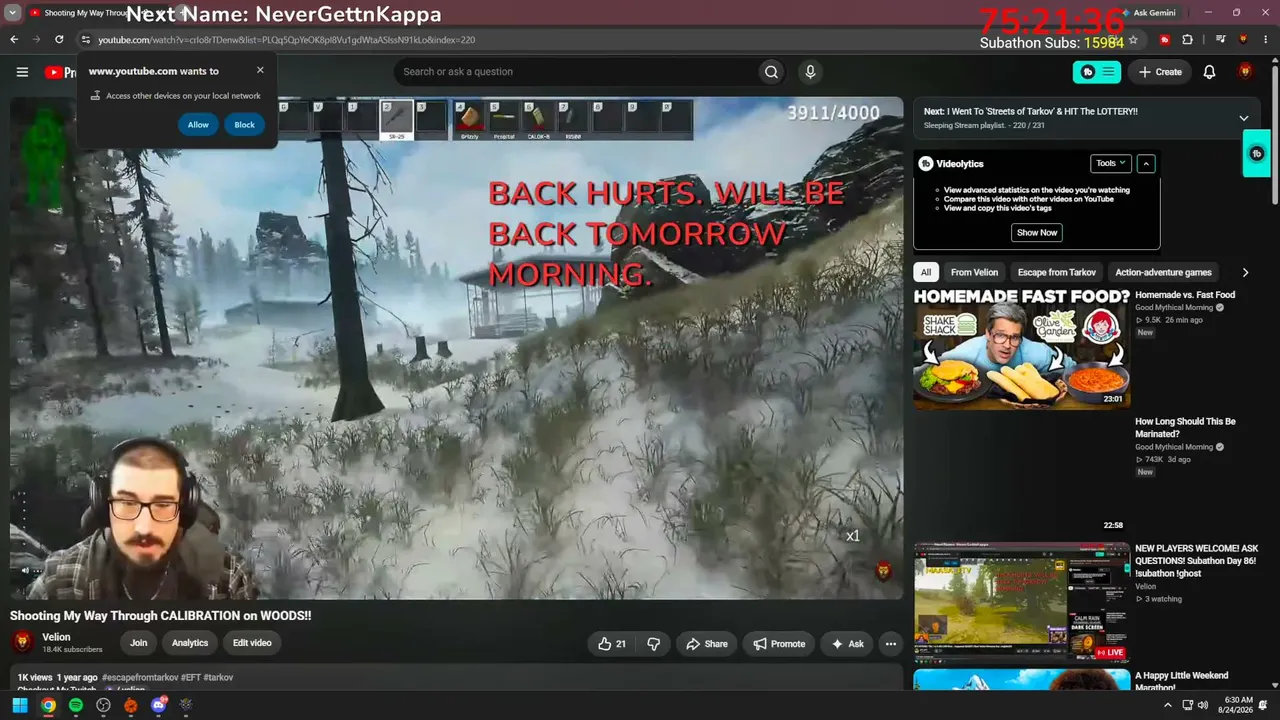Open the YouTube hamburger guide menu
The image size is (1280, 720).
point(22,72)
